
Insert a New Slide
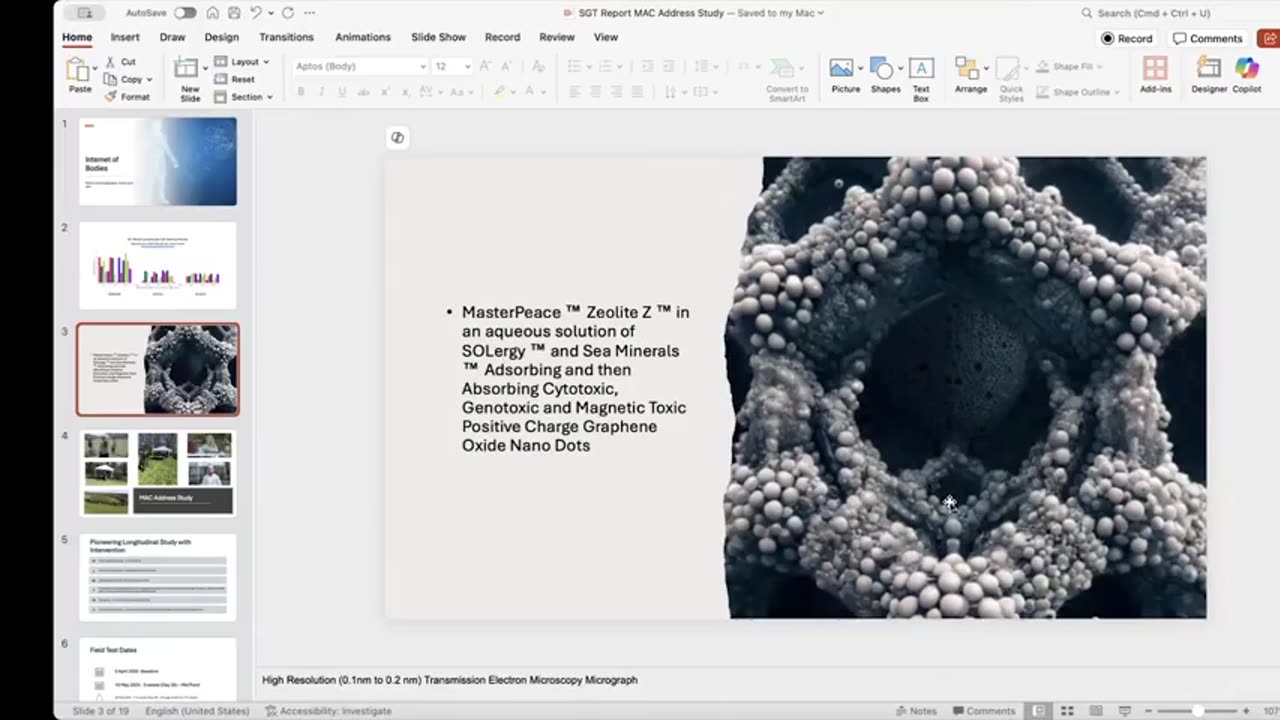click(187, 79)
